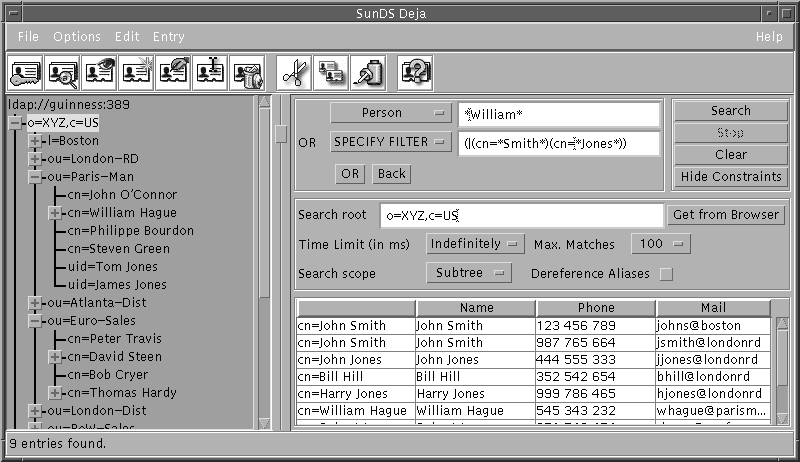Click the copy entry cards icon
Screen dimensions: 800x462
[x=331, y=73]
